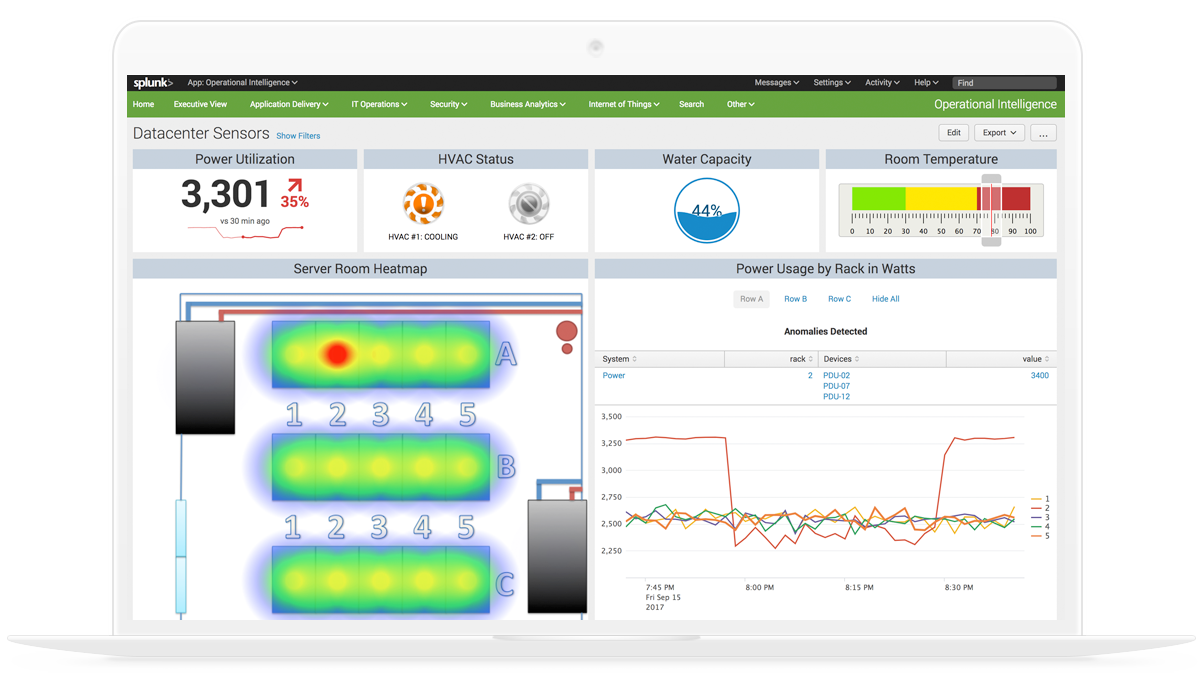Open the Export dropdown button
The width and height of the screenshot is (1200, 684).
click(x=999, y=132)
